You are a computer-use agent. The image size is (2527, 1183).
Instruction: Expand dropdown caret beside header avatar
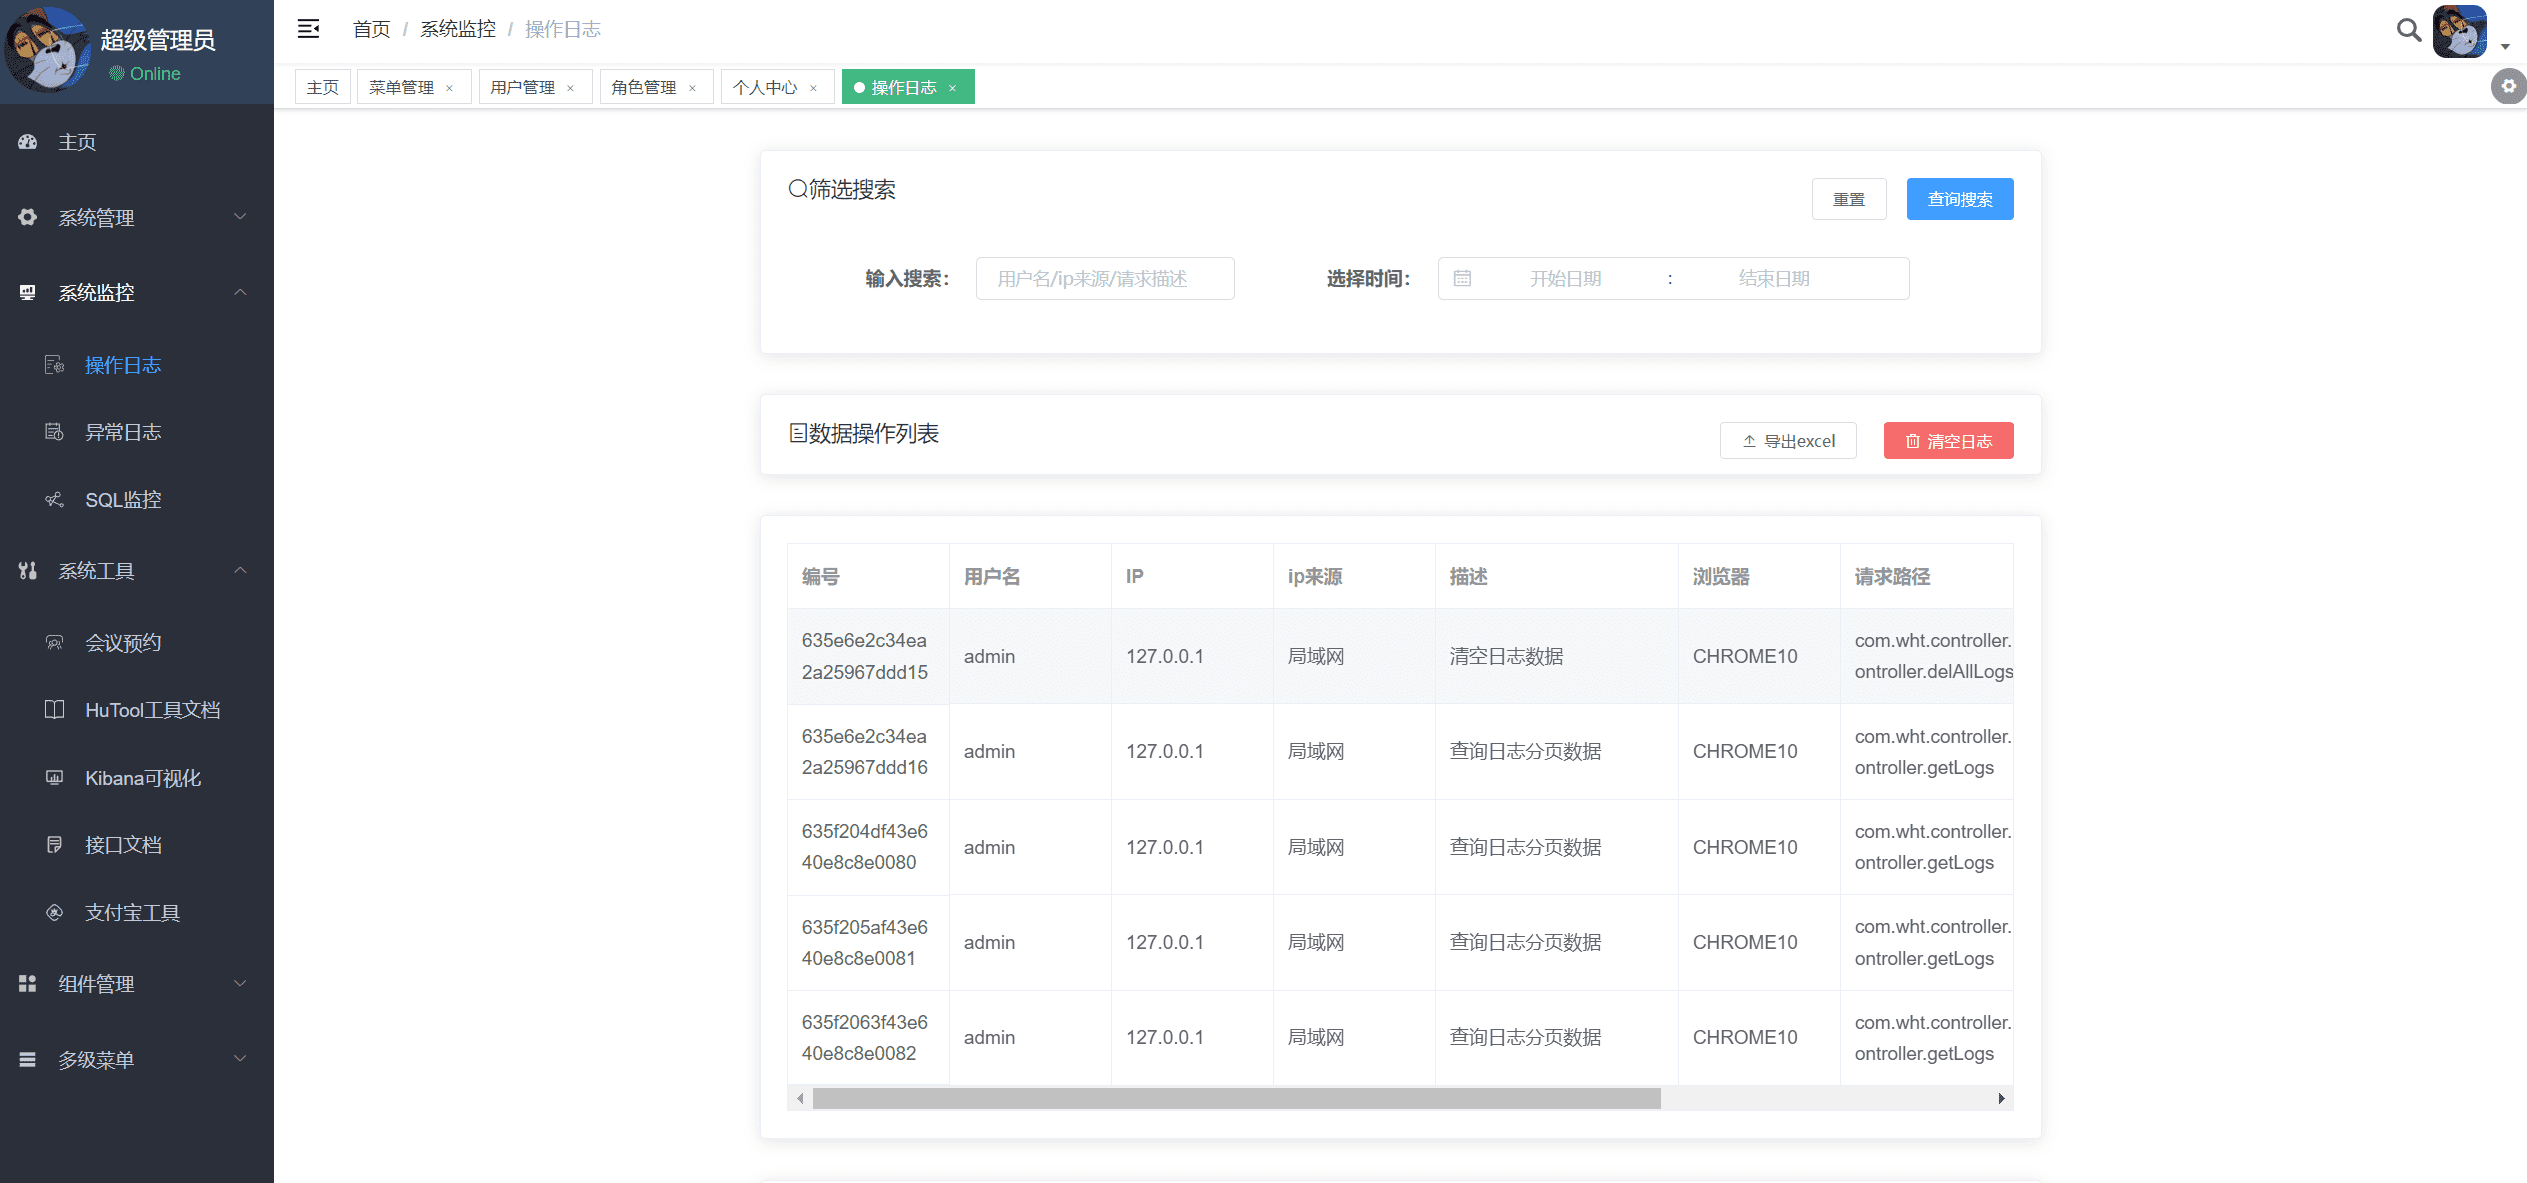pyautogui.click(x=2505, y=46)
